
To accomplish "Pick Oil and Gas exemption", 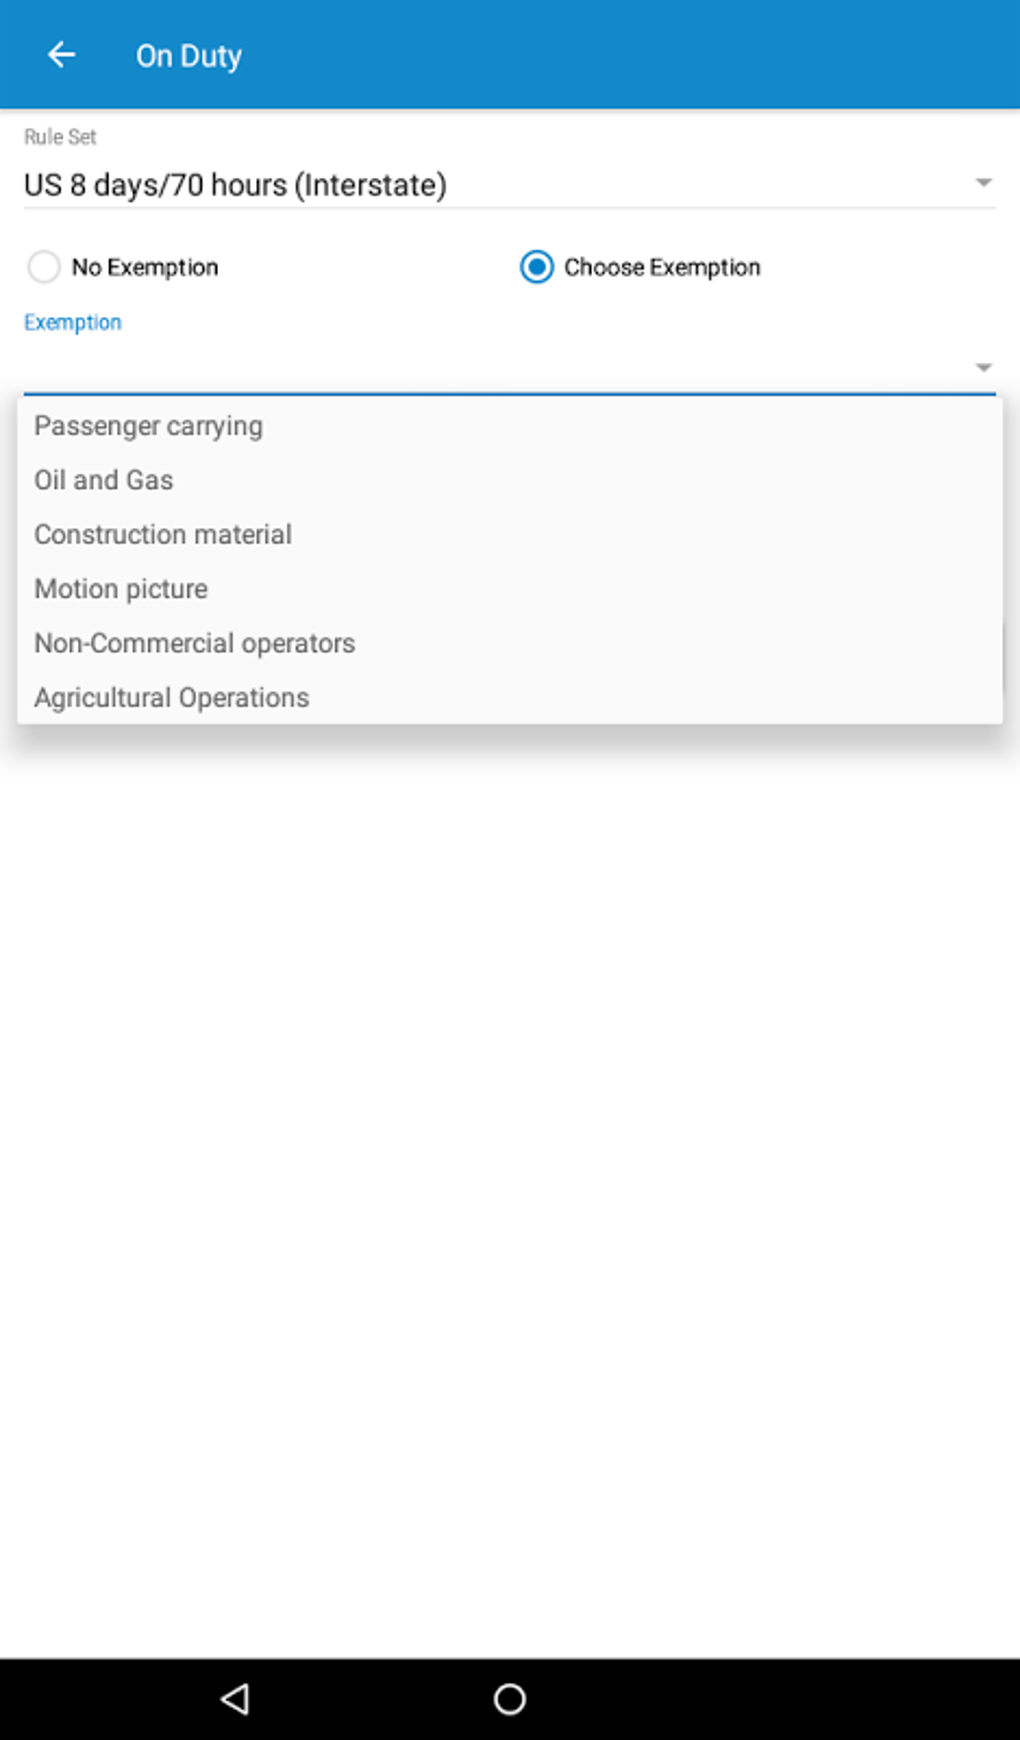I will 104,480.
